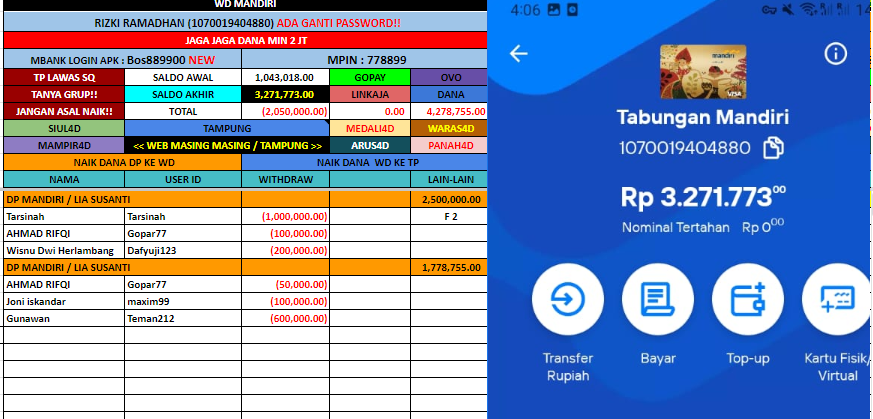
Task: Select the JANGAN ASAL NAIK!! cell
Action: coord(64,111)
